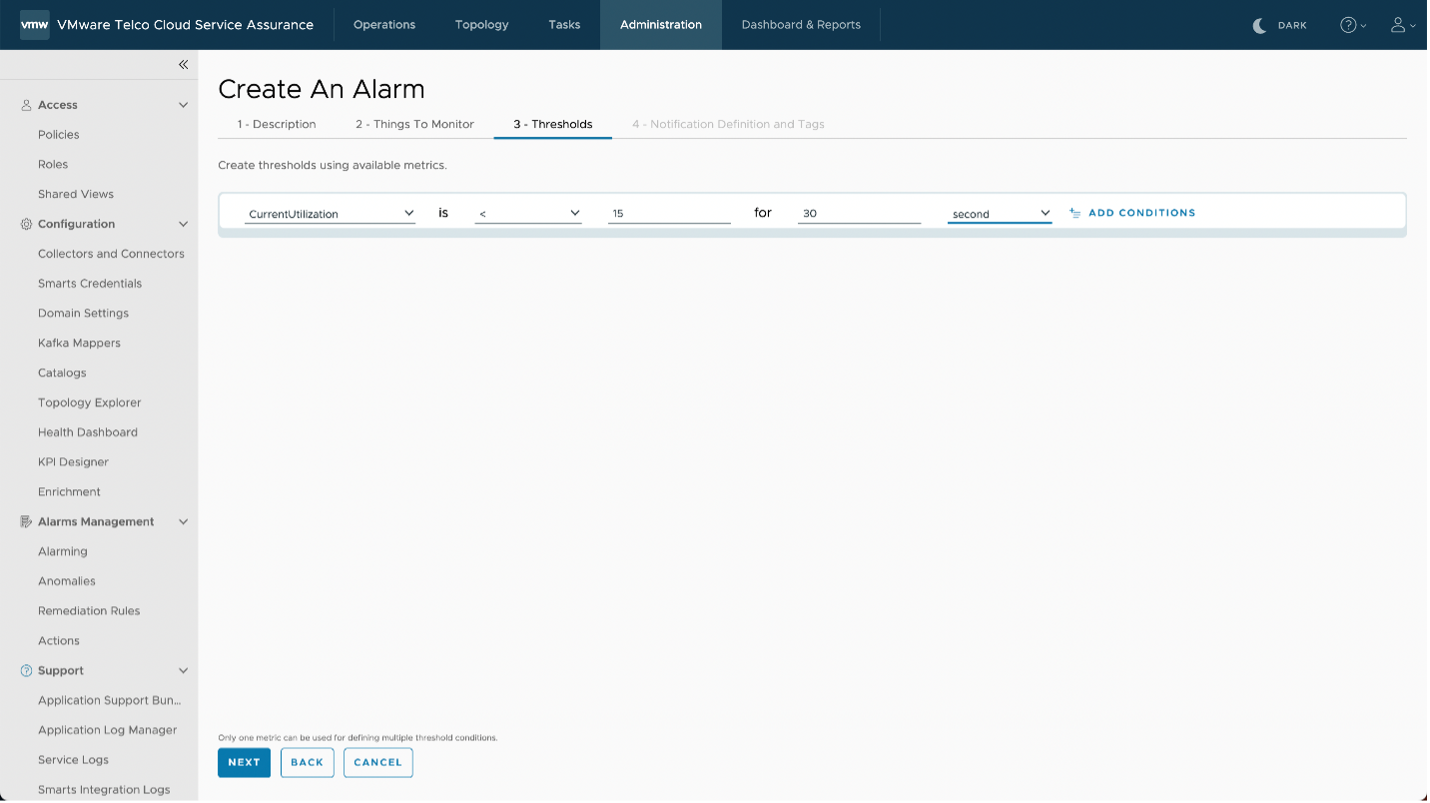Click the Alarms Management icon
Screen dimensions: 1430x803
pos(26,522)
